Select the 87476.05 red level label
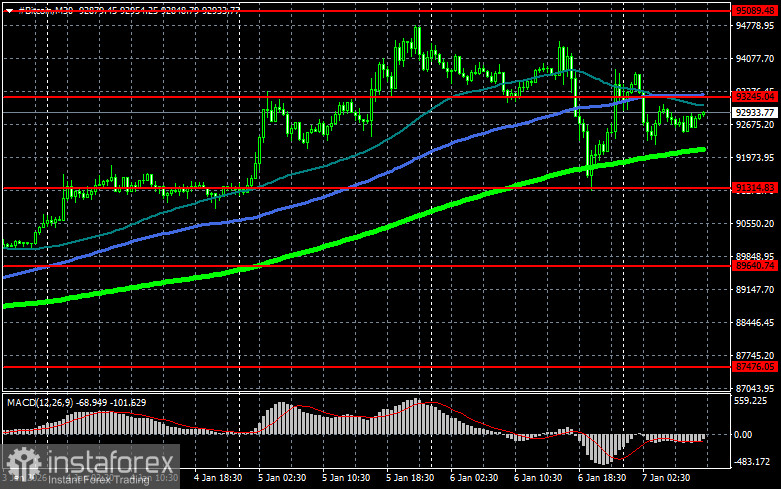Image resolution: width=781 pixels, height=489 pixels. click(x=755, y=367)
